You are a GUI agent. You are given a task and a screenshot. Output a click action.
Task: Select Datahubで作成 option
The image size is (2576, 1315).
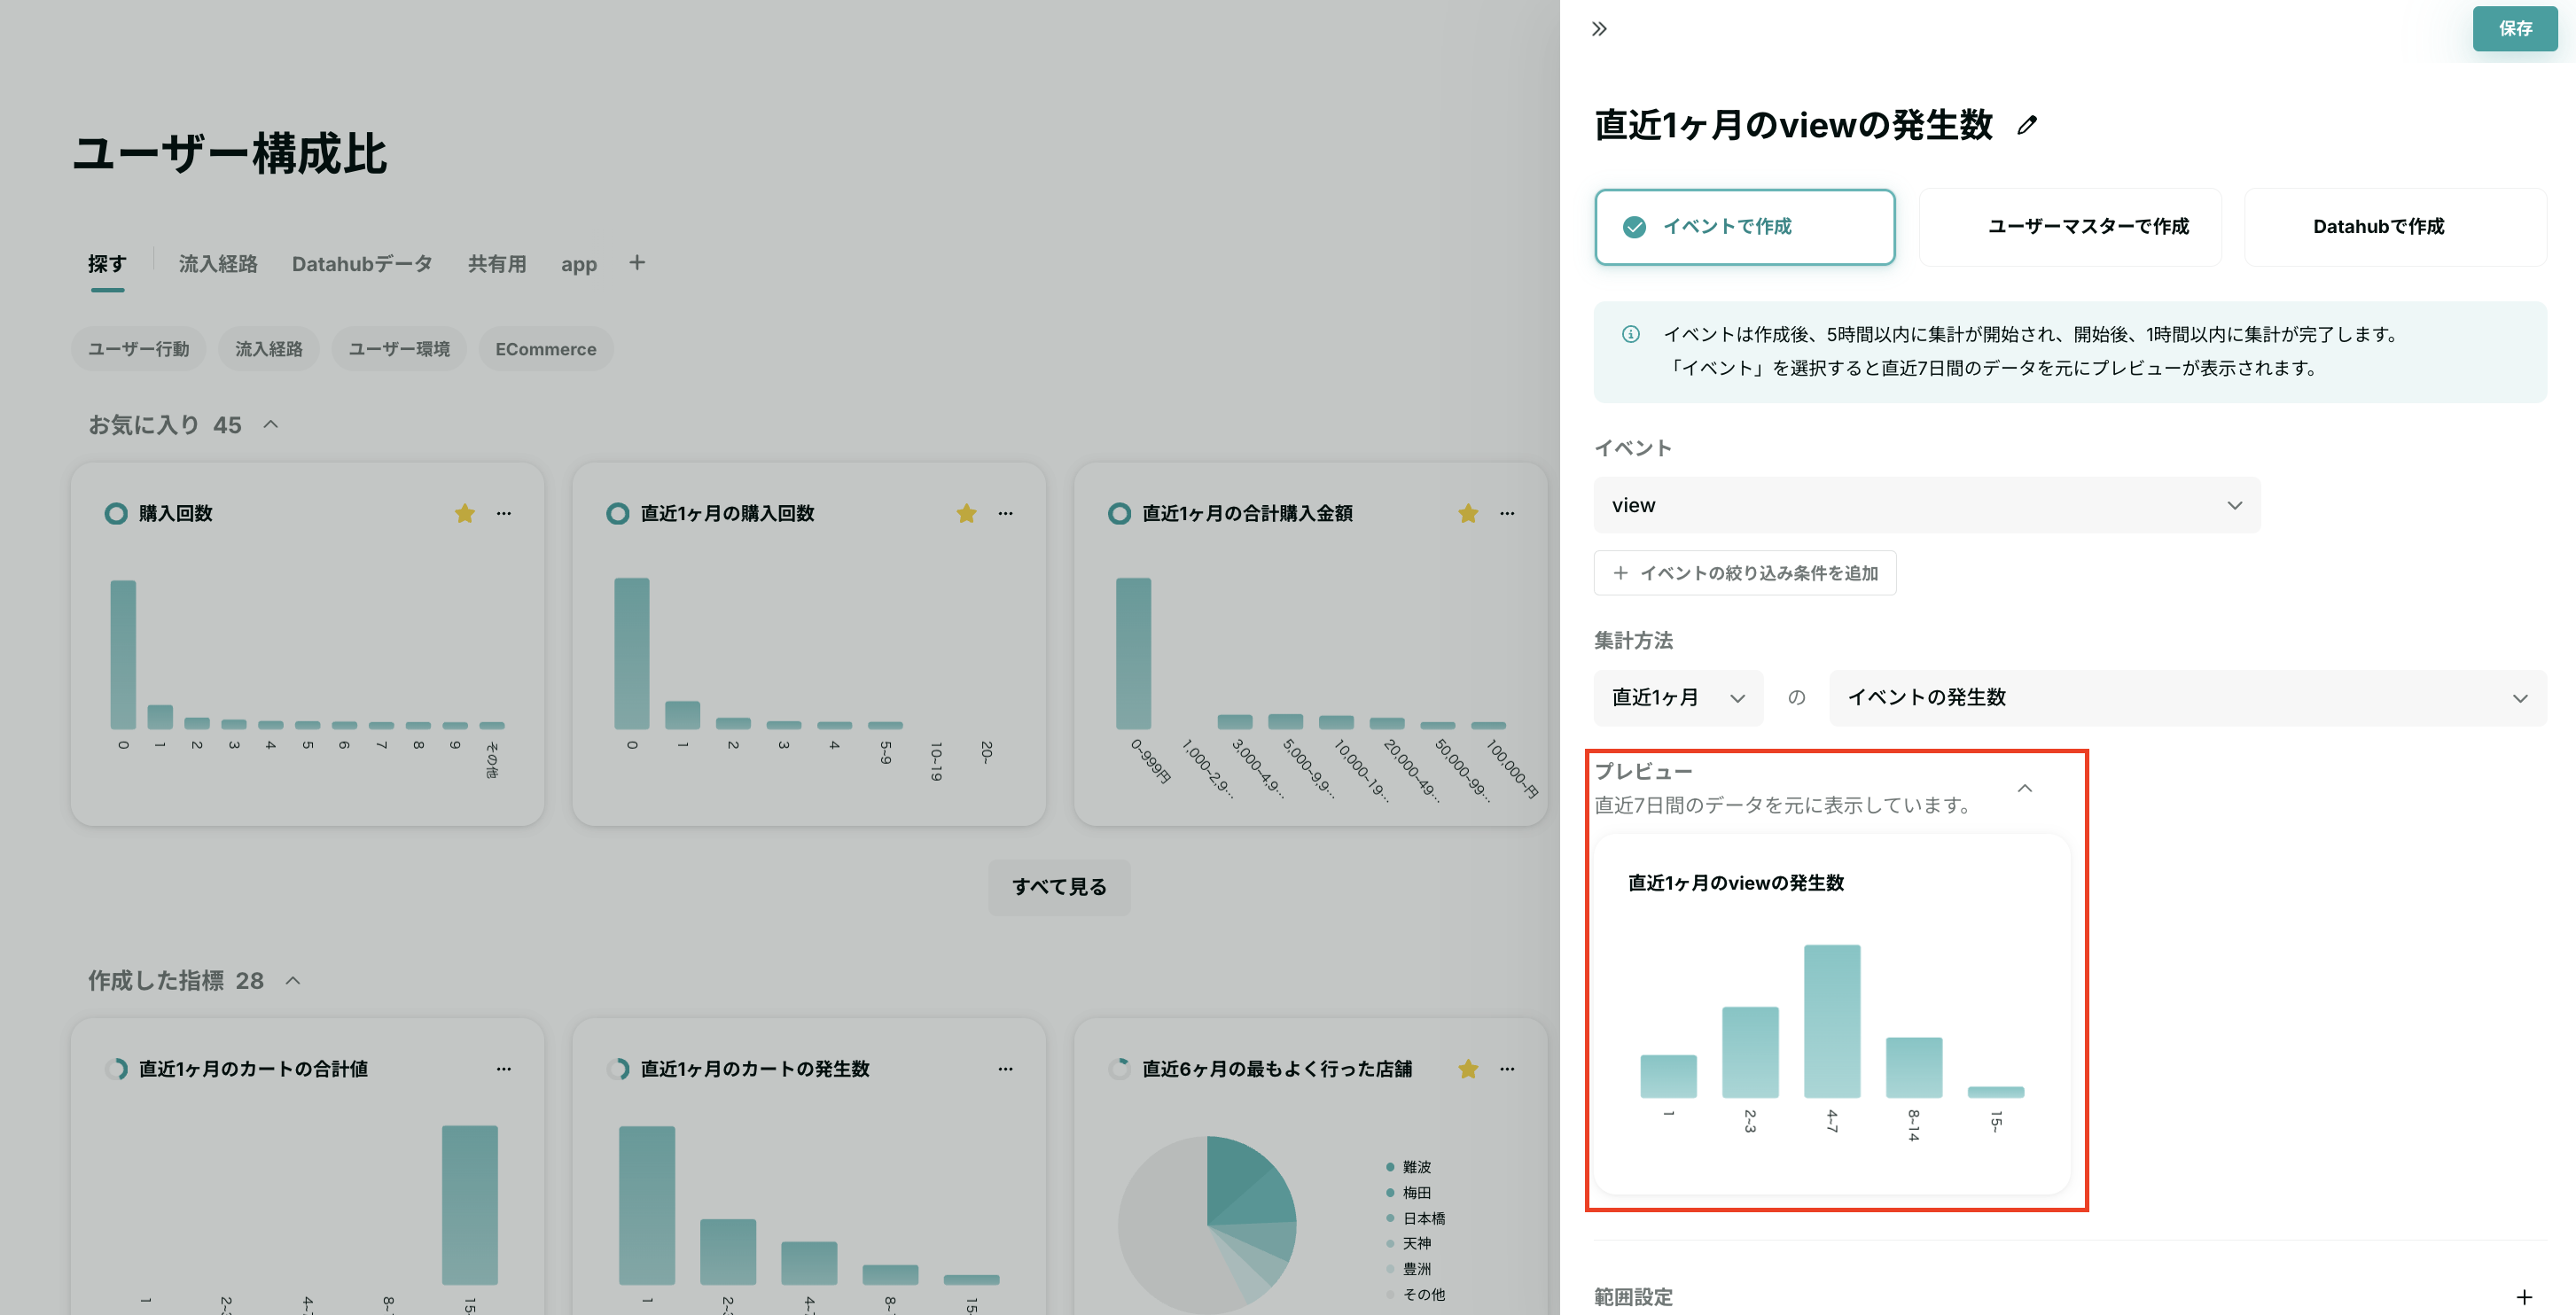point(2396,227)
